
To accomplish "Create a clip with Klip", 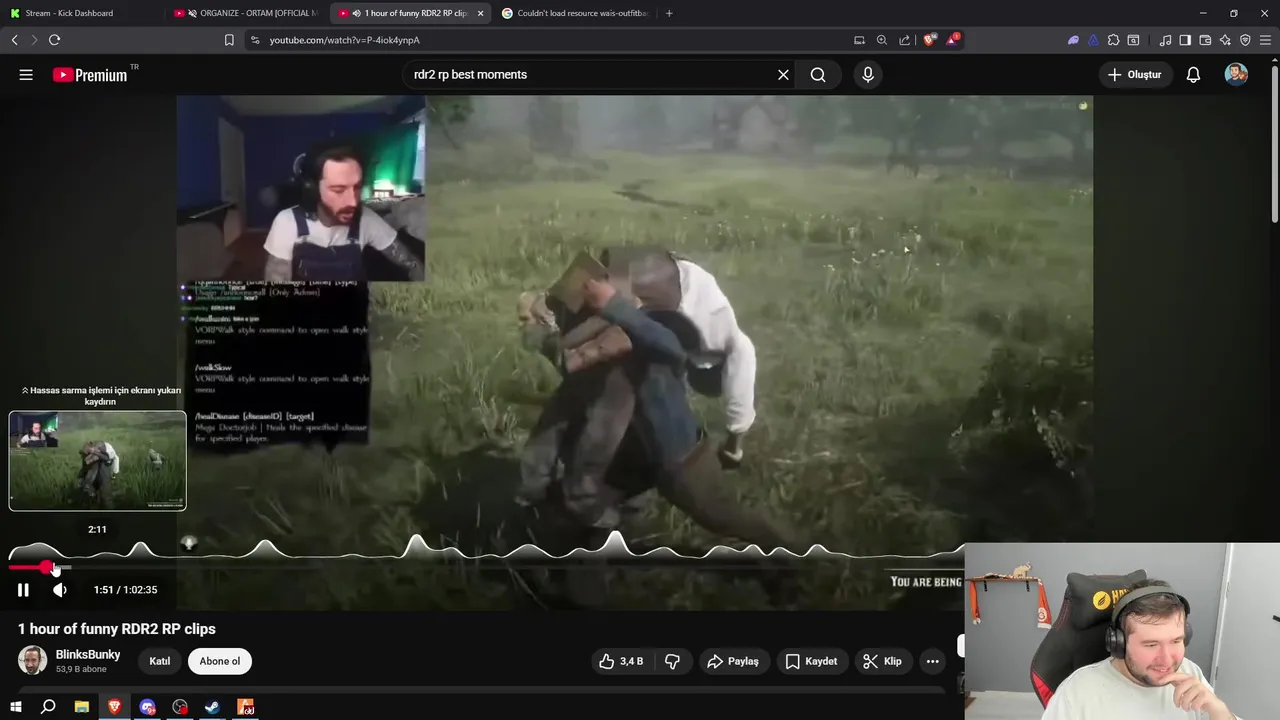I will pyautogui.click(x=882, y=661).
